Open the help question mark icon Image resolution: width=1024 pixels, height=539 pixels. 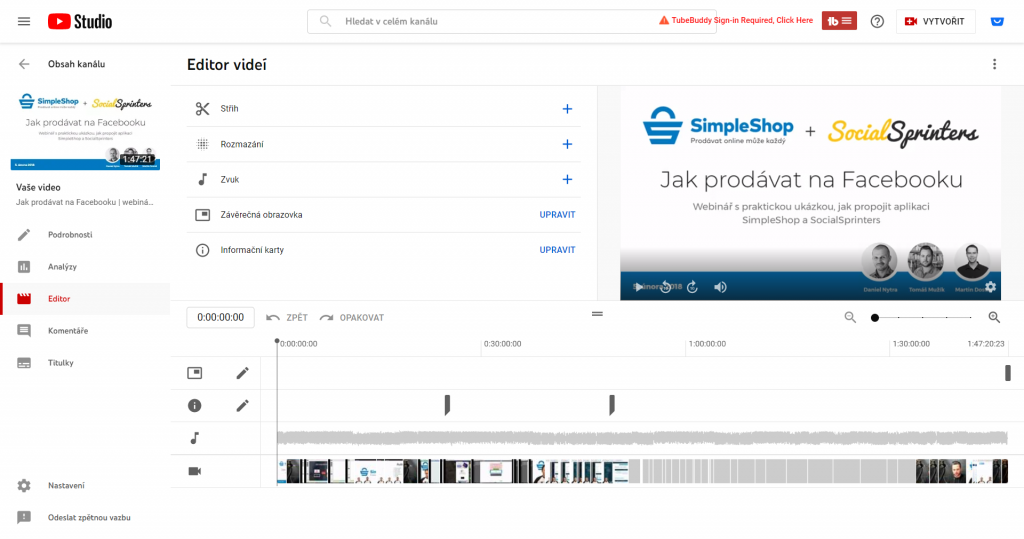pyautogui.click(x=877, y=22)
